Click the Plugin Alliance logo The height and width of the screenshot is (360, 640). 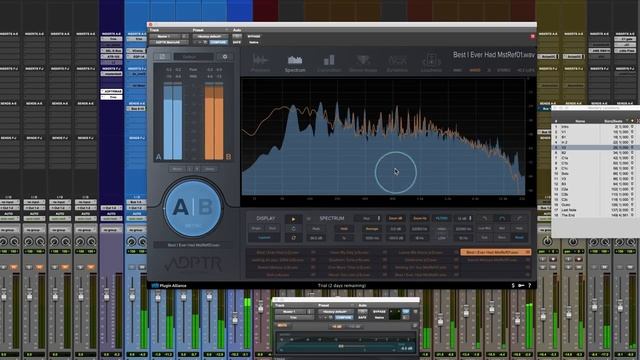pyautogui.click(x=169, y=286)
